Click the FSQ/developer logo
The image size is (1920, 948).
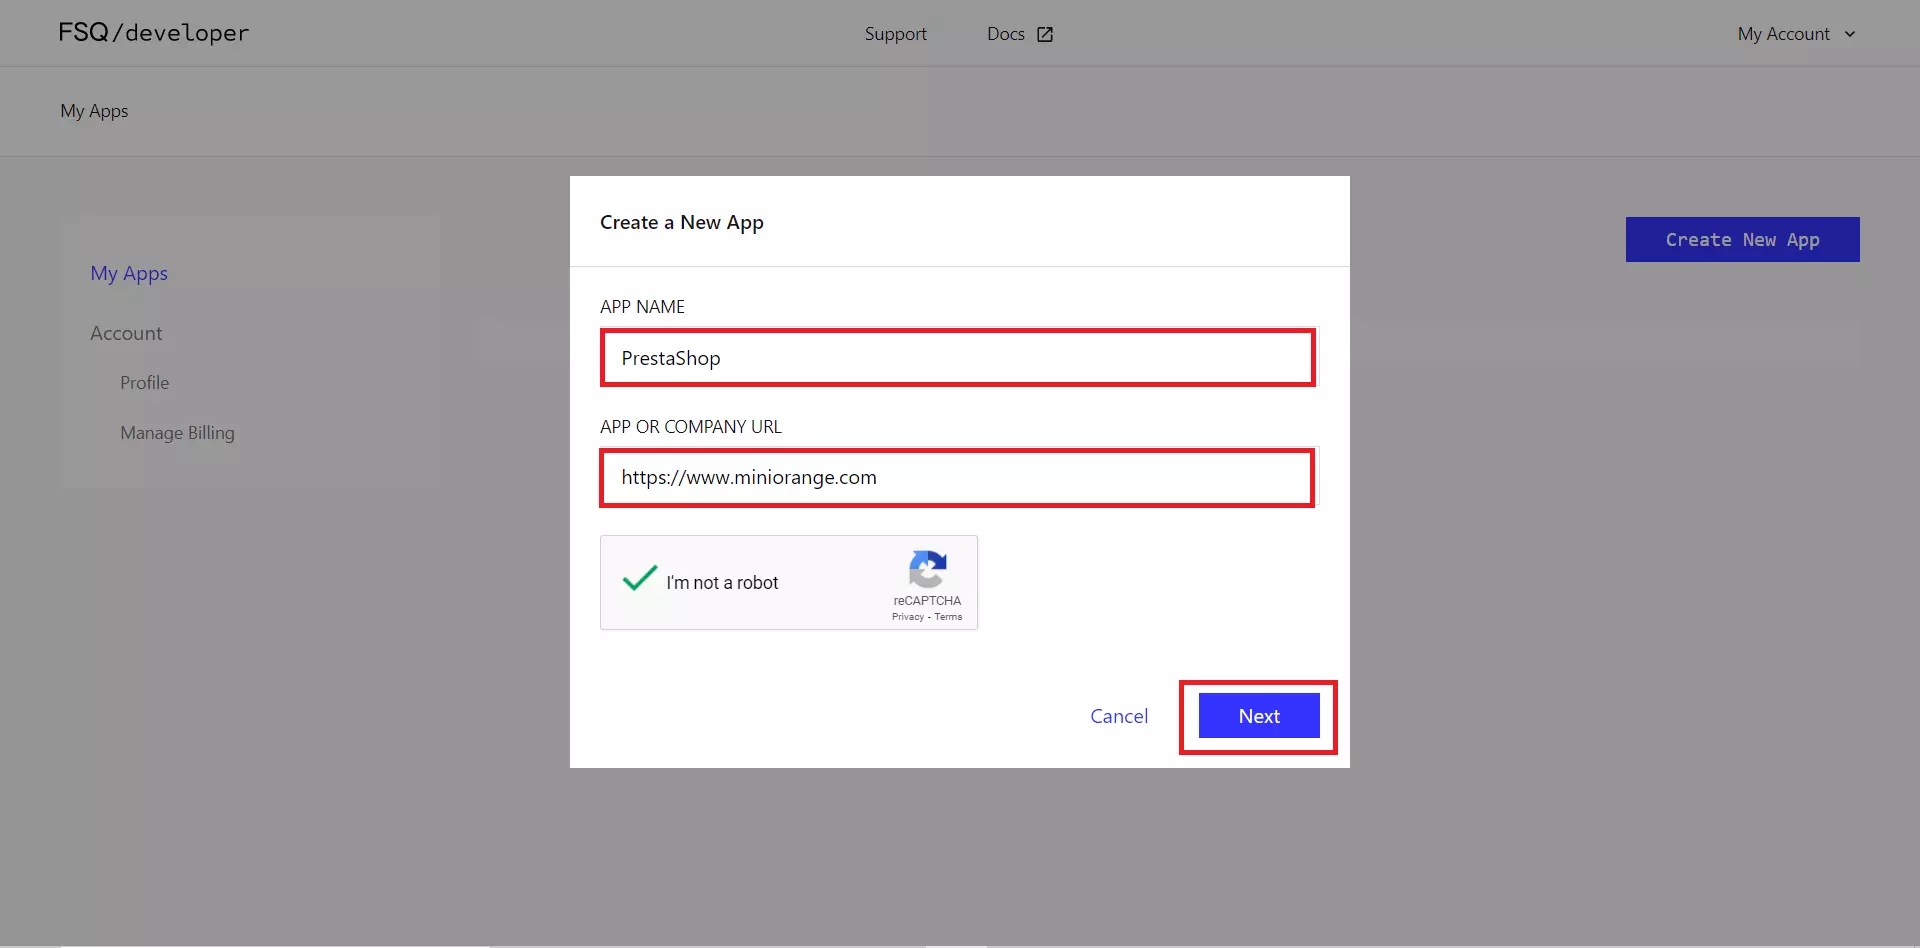[154, 33]
